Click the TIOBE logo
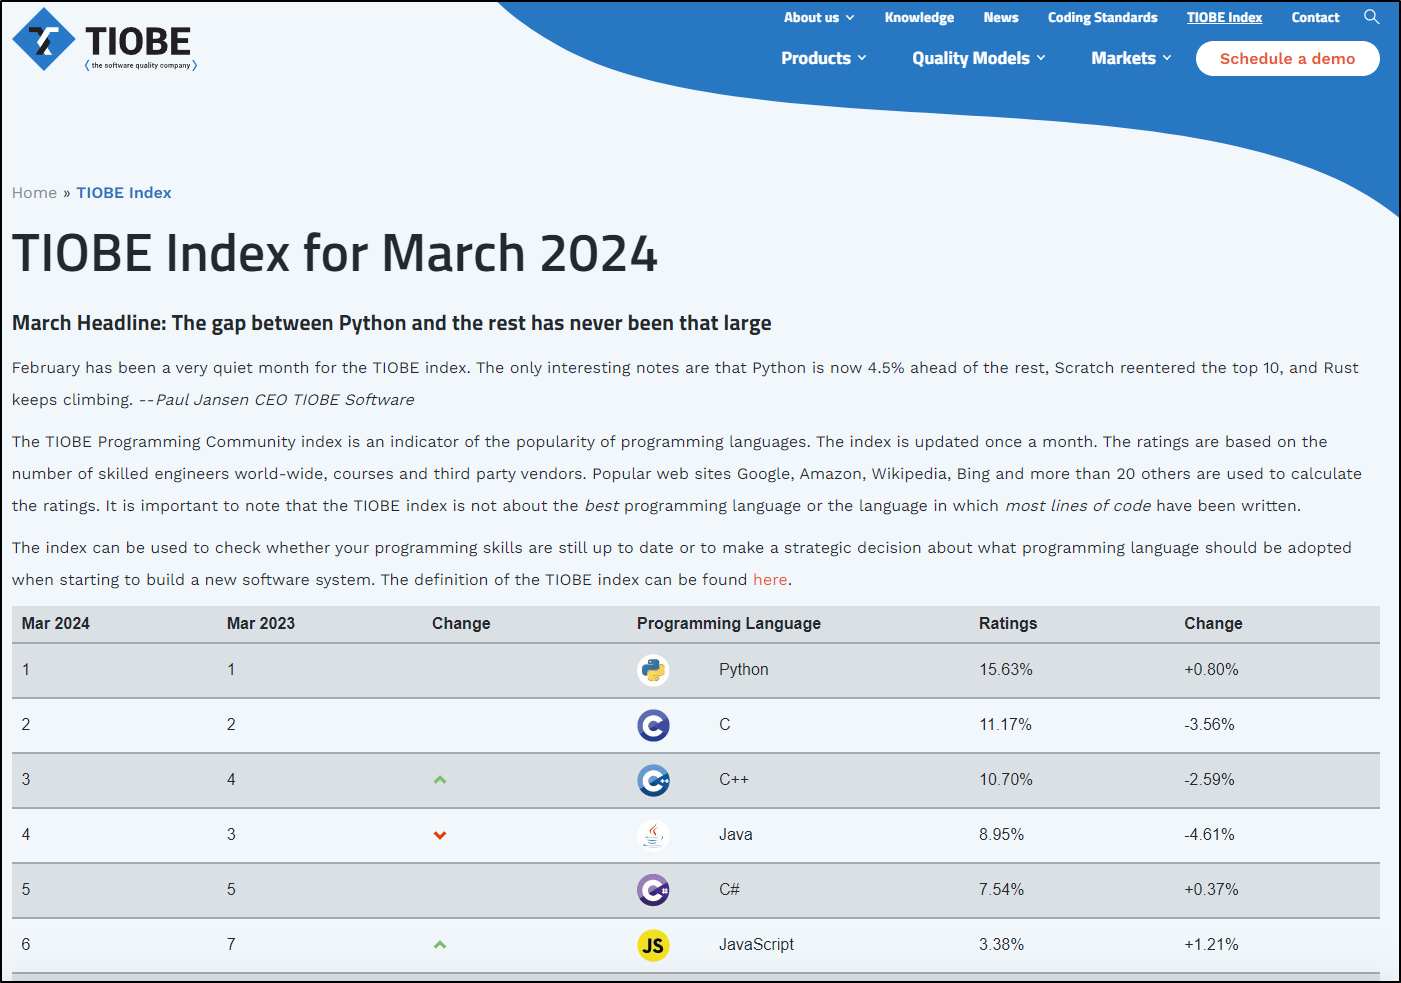Viewport: 1401px width, 983px height. pos(104,40)
